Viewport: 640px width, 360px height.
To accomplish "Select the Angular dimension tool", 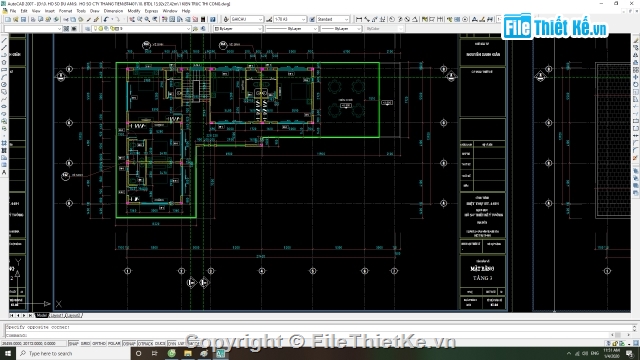I will 415,19.
